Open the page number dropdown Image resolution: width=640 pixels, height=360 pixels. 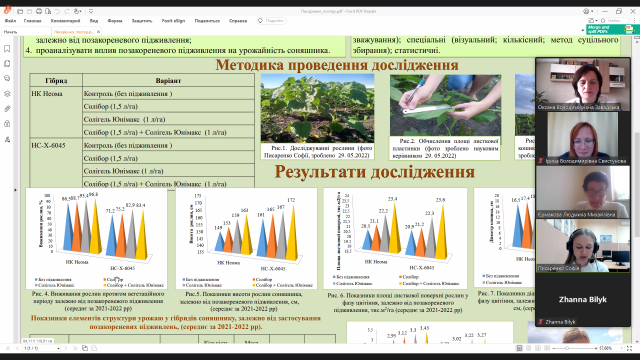coord(58,348)
